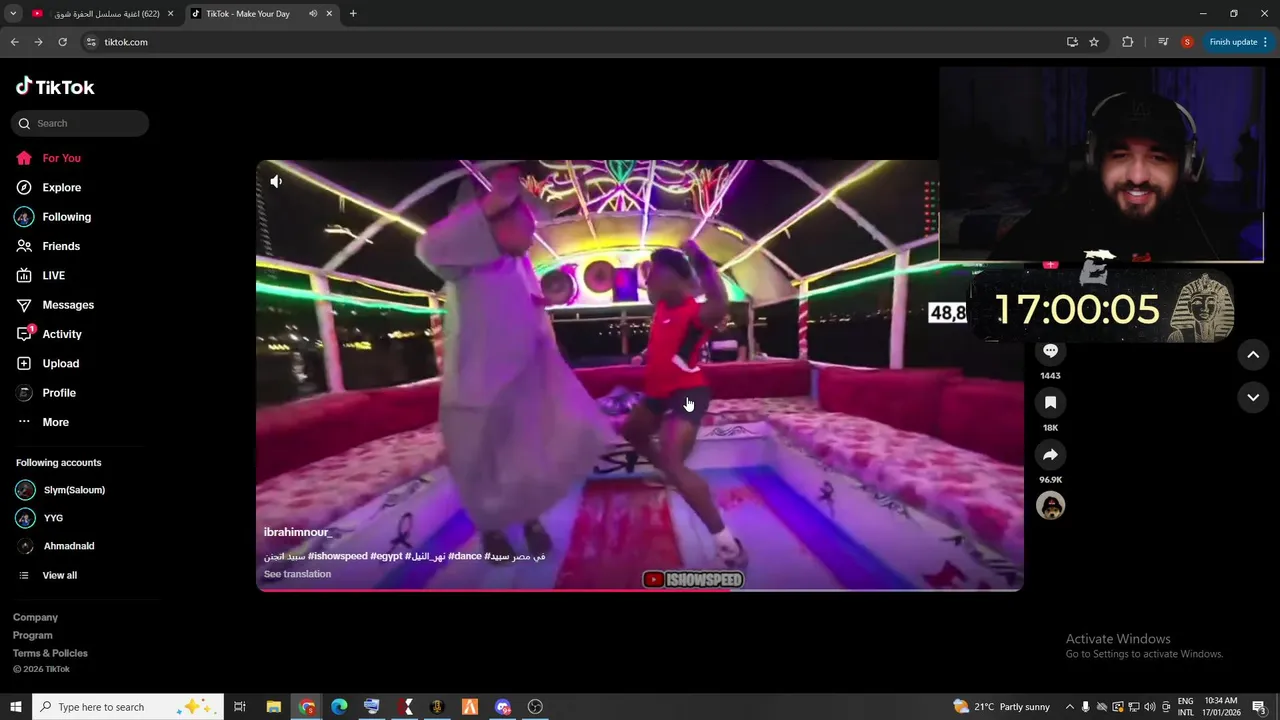
Task: Open the Ahmadnald followed account
Action: tap(55, 546)
